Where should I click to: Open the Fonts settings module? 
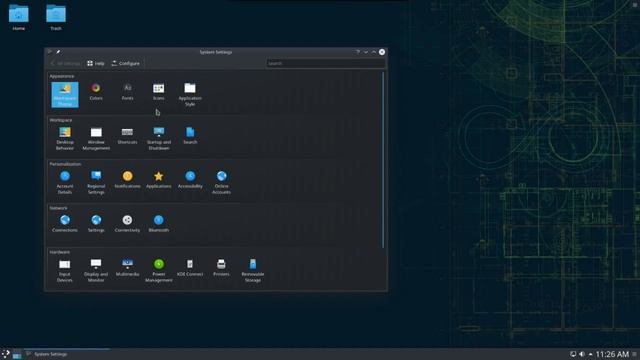coord(127,92)
